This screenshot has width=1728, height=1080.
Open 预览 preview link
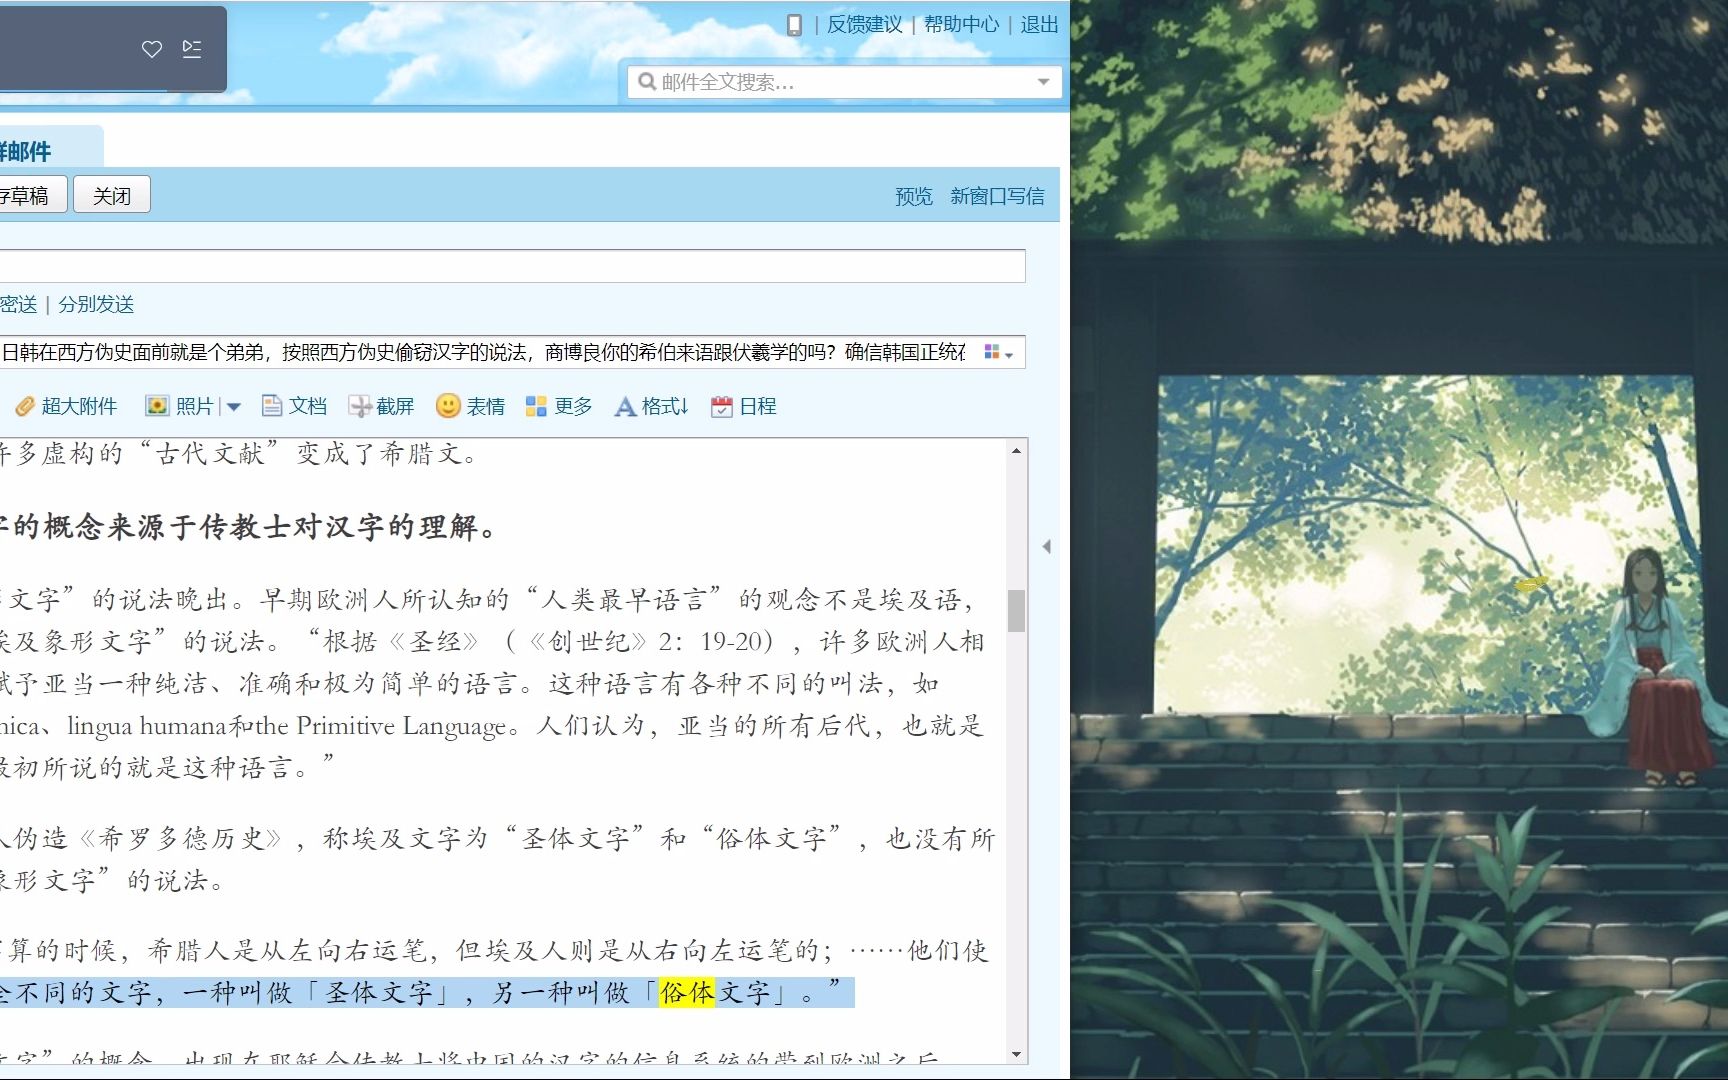point(913,196)
